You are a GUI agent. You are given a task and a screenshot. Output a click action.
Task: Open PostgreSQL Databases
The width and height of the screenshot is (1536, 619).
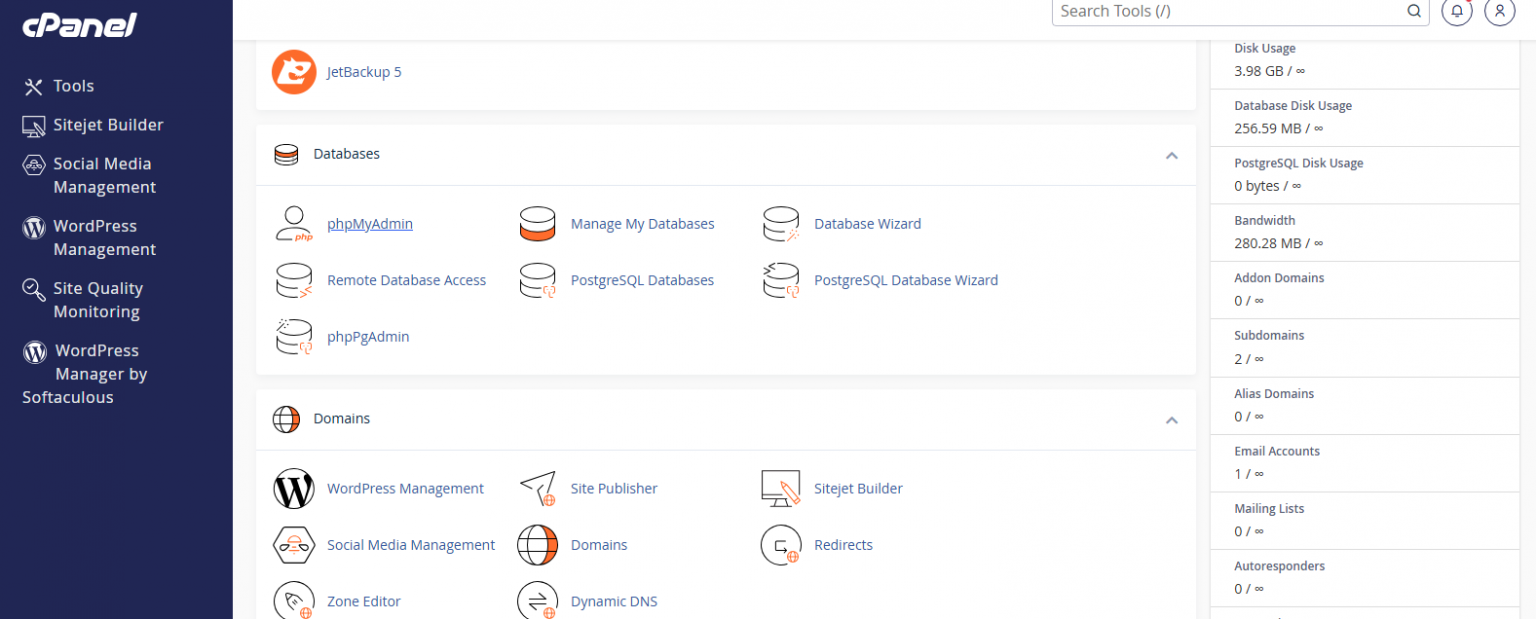pyautogui.click(x=642, y=280)
